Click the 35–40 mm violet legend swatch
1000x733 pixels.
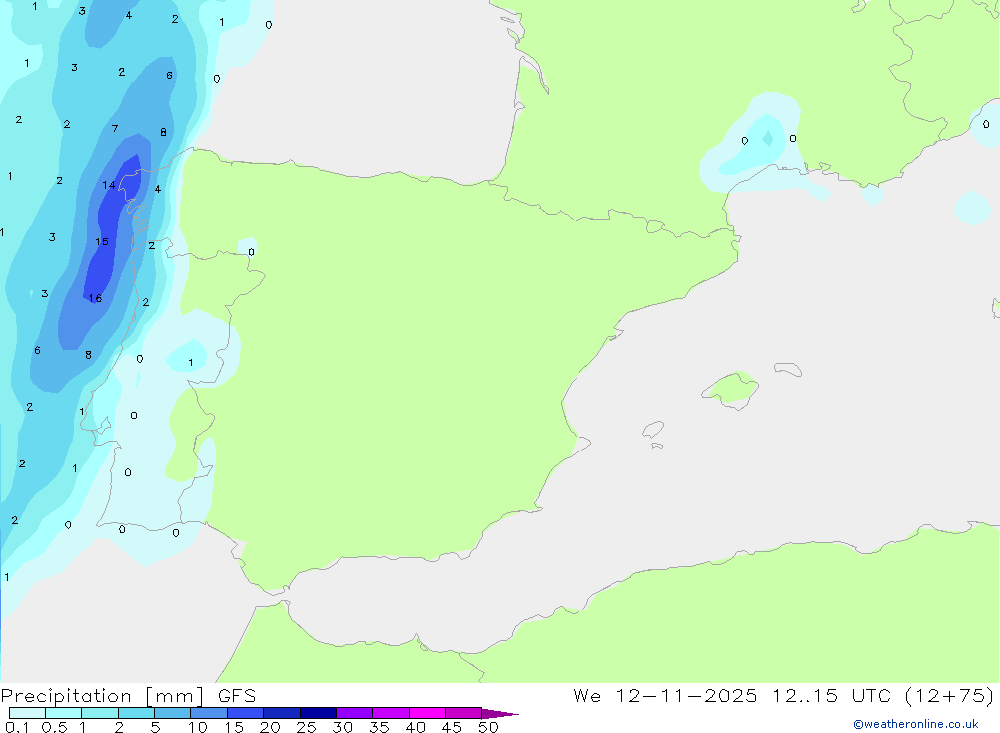[x=391, y=713]
